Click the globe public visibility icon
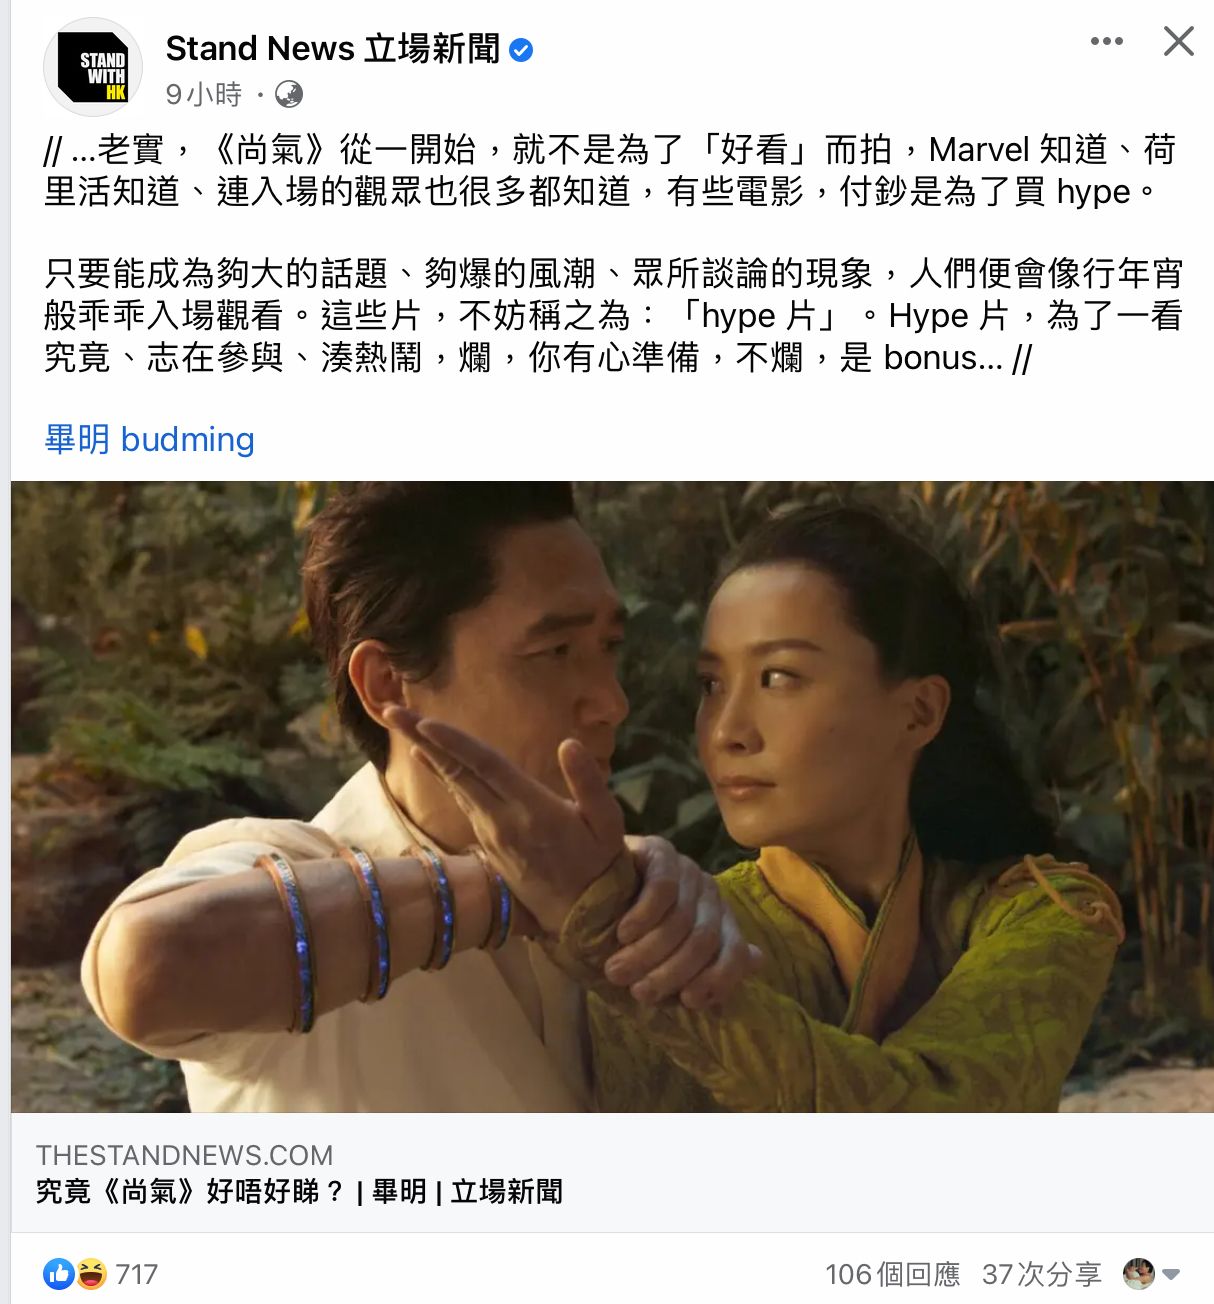1214x1304 pixels. click(289, 94)
